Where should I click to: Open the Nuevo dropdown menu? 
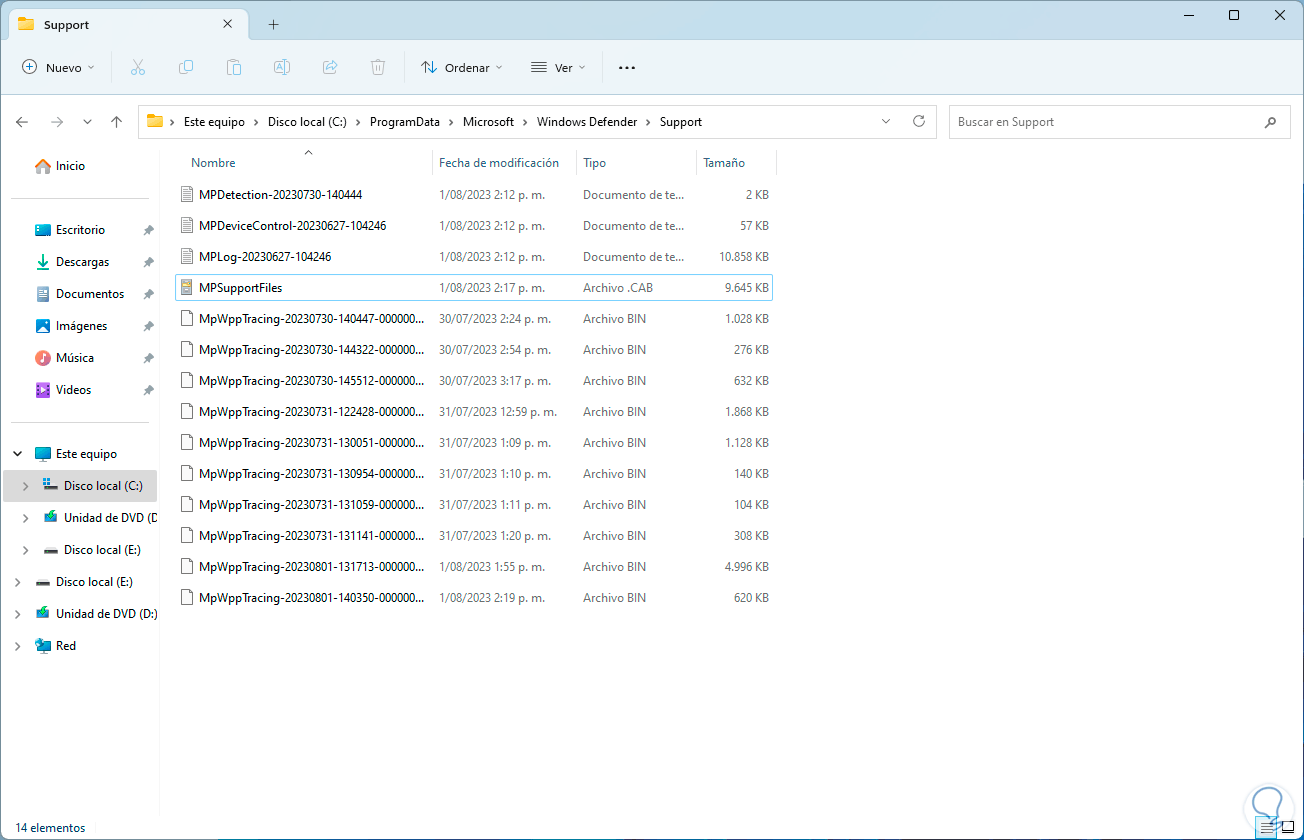[58, 67]
